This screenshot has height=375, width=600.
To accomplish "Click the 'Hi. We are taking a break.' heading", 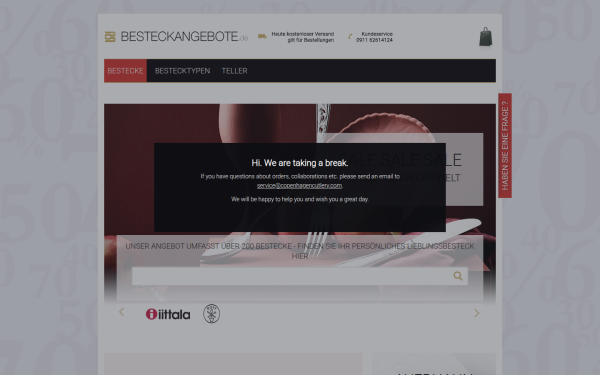I will 300,163.
